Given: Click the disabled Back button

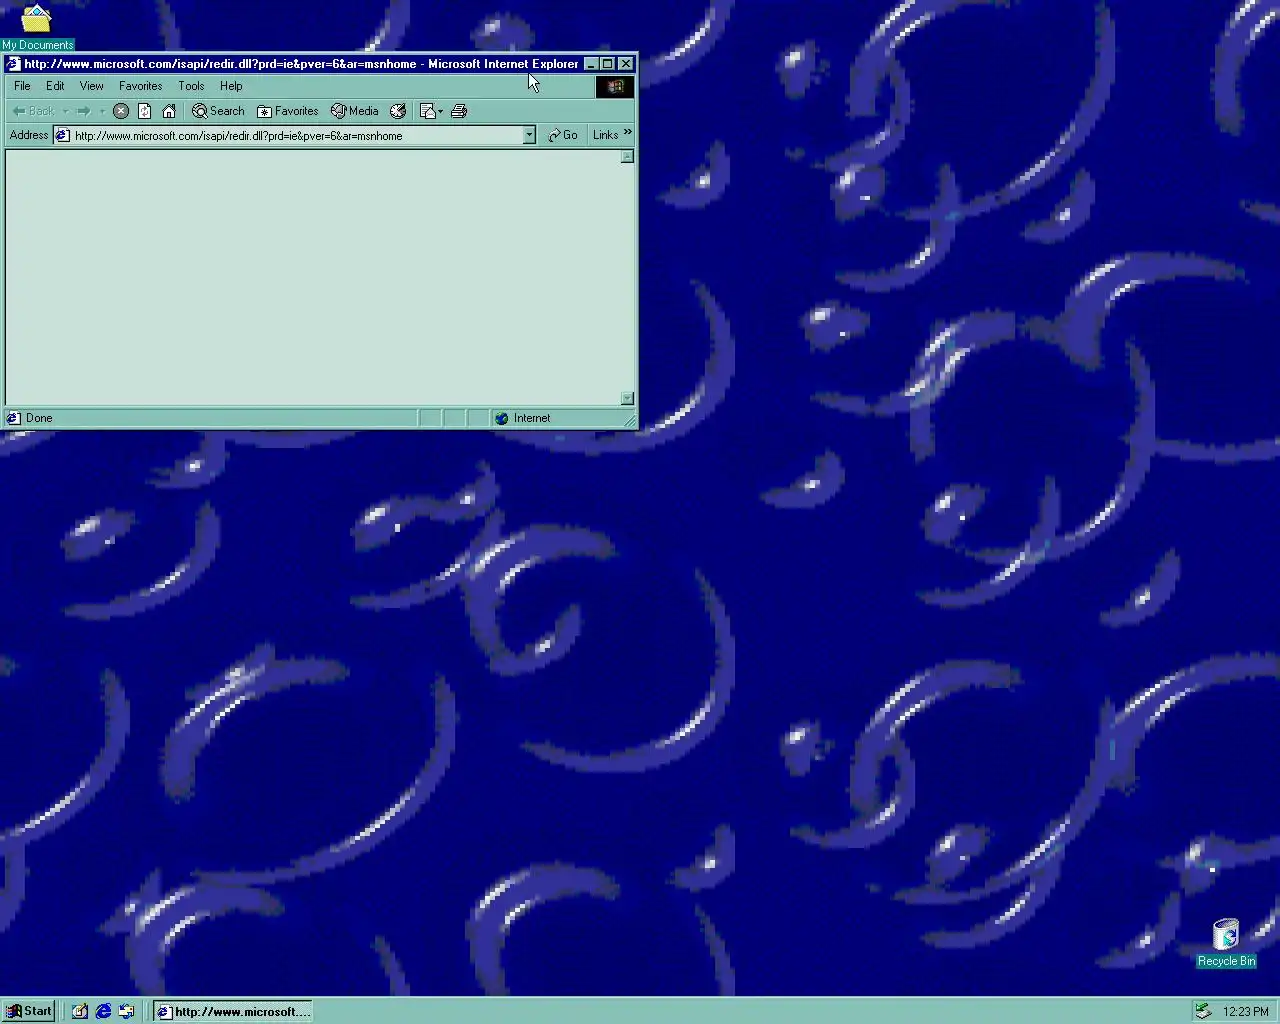Looking at the screenshot, I should (x=33, y=111).
